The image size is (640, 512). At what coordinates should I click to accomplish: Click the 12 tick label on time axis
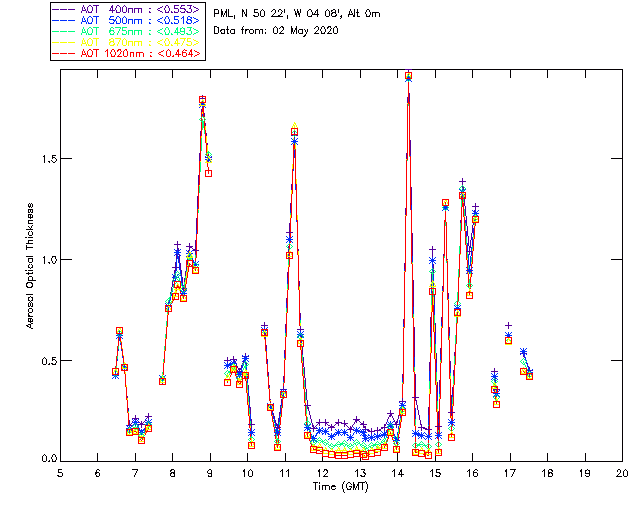pos(322,473)
